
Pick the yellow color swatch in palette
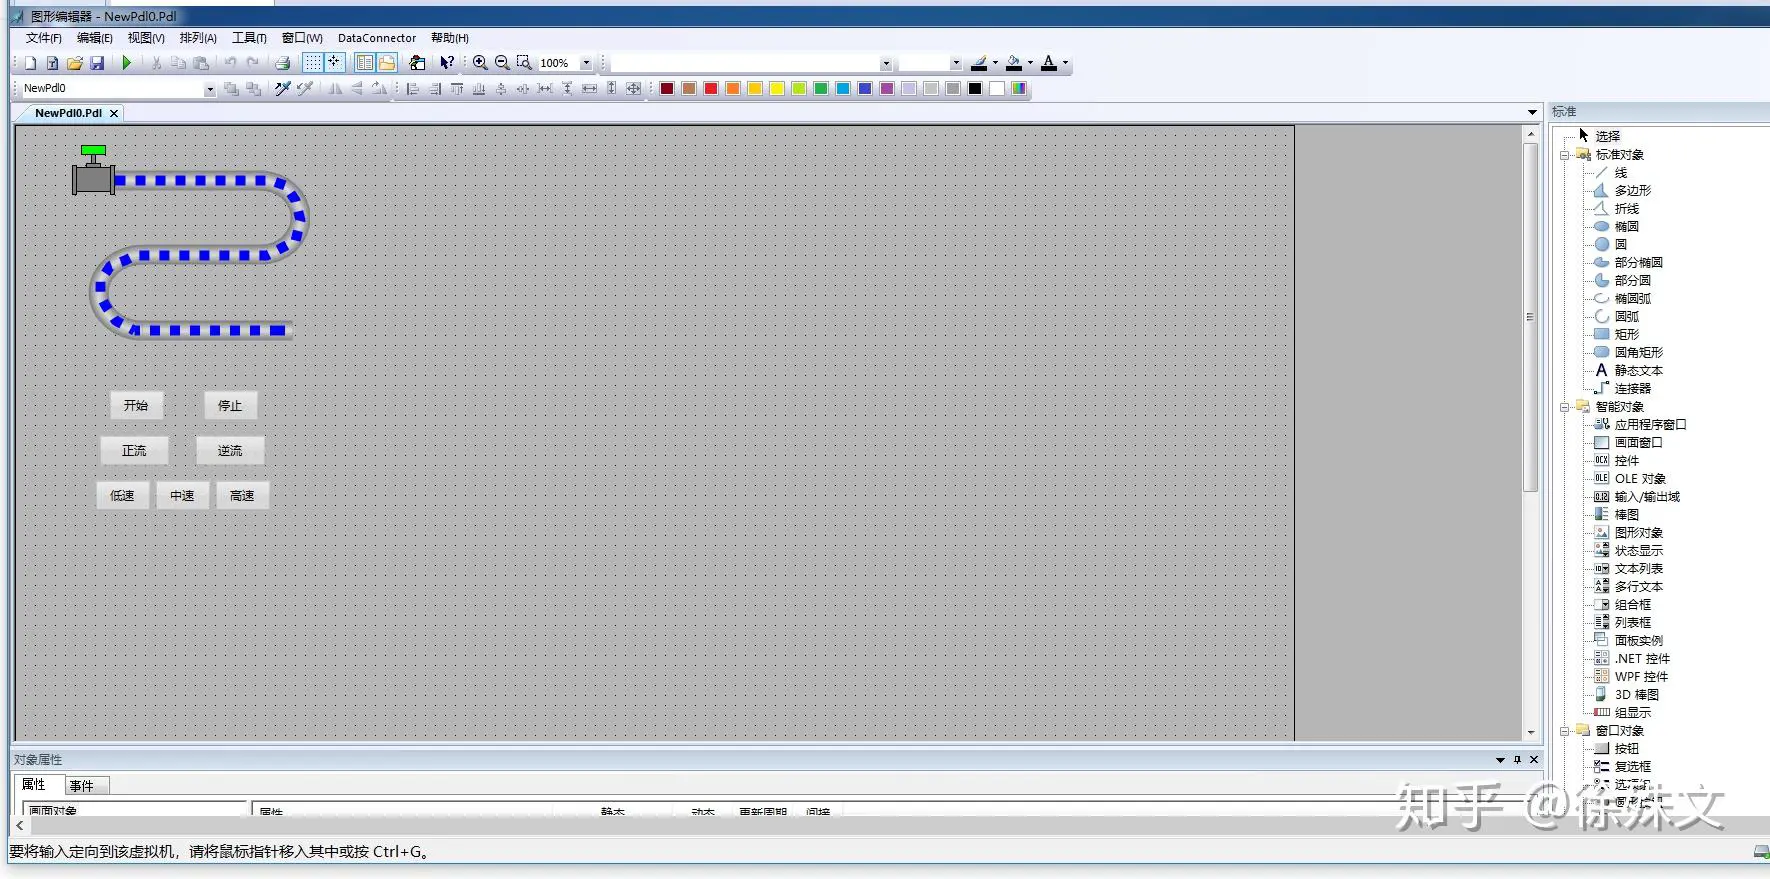coord(777,89)
